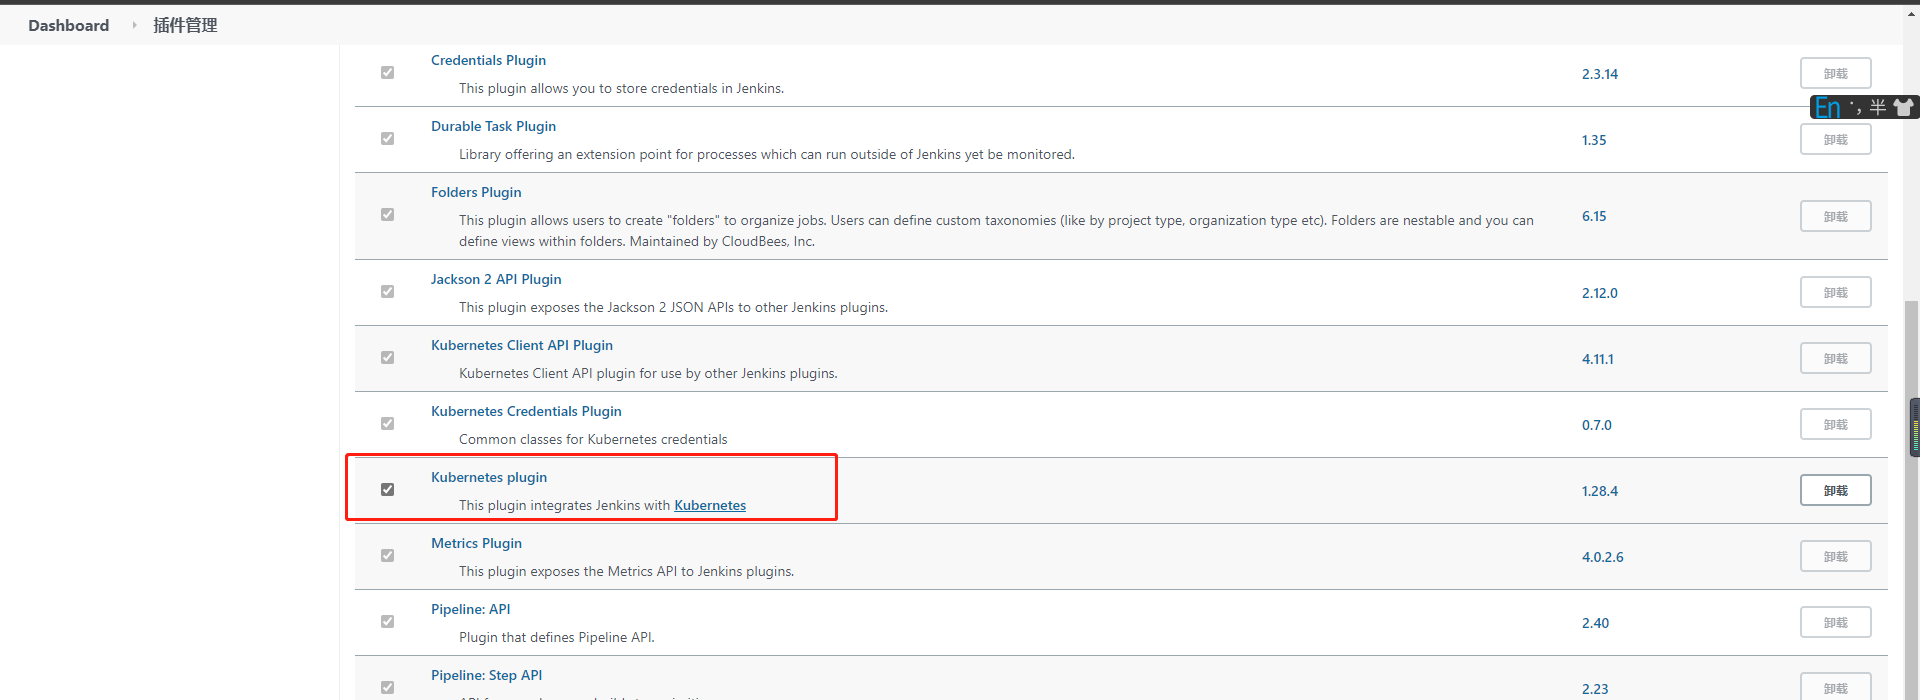Toggle the Credentials Plugin checkbox

click(x=387, y=73)
